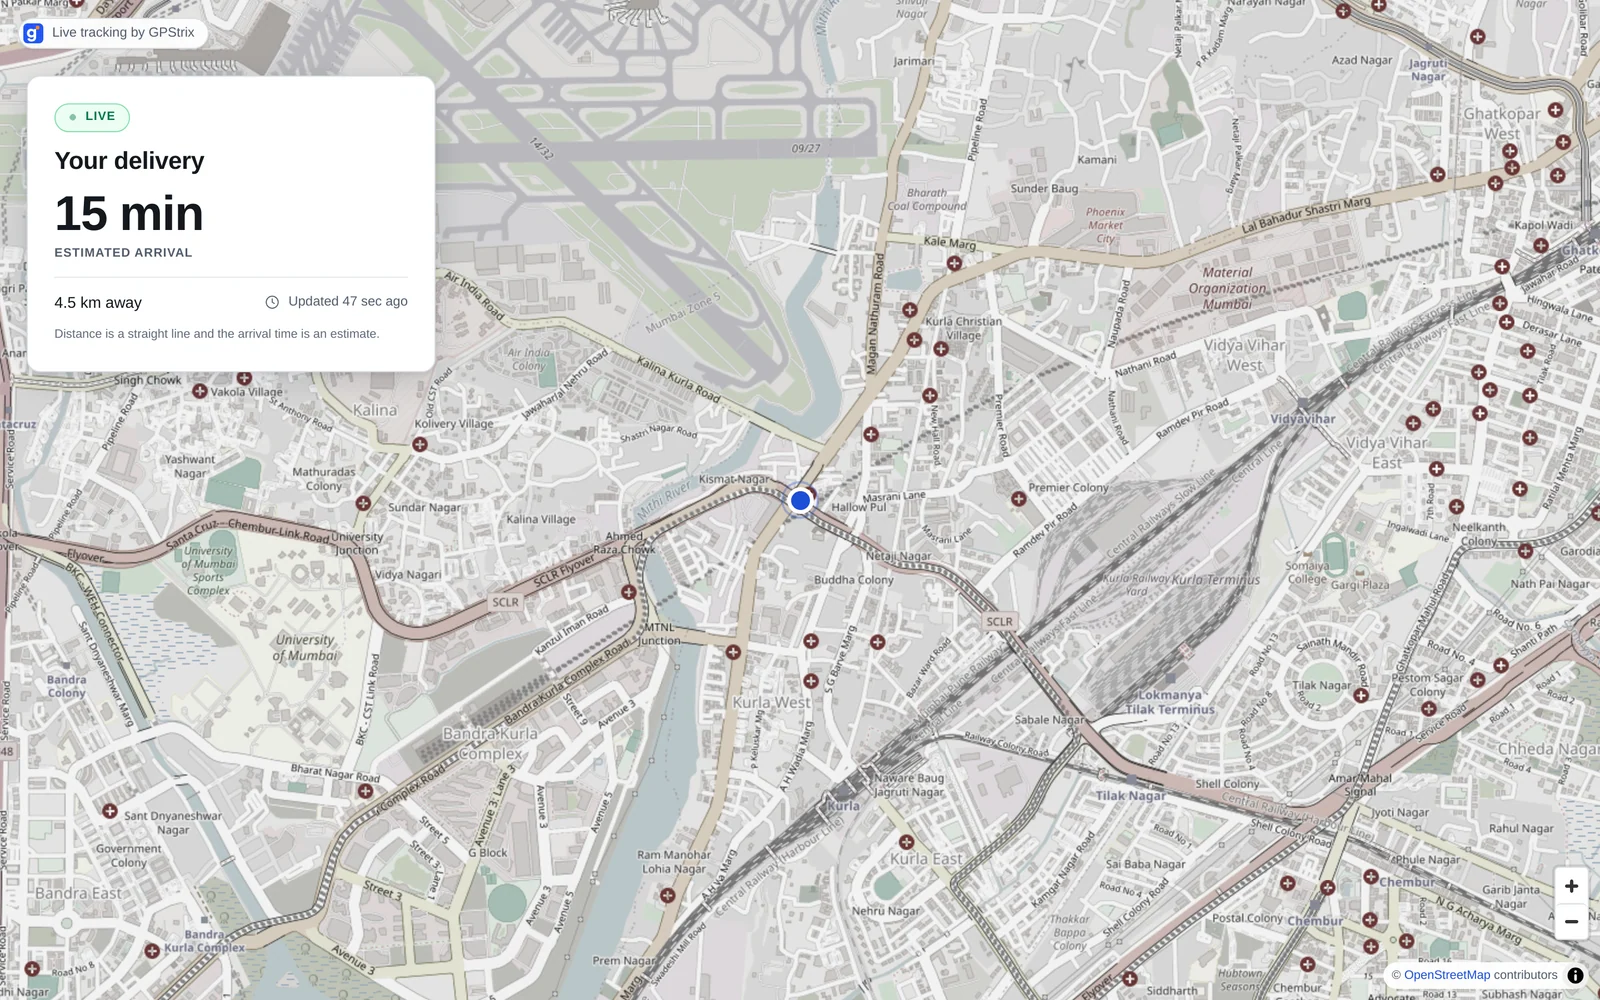Click the Live tracking by GPStrix badge
This screenshot has width=1600, height=1000.
pyautogui.click(x=114, y=33)
